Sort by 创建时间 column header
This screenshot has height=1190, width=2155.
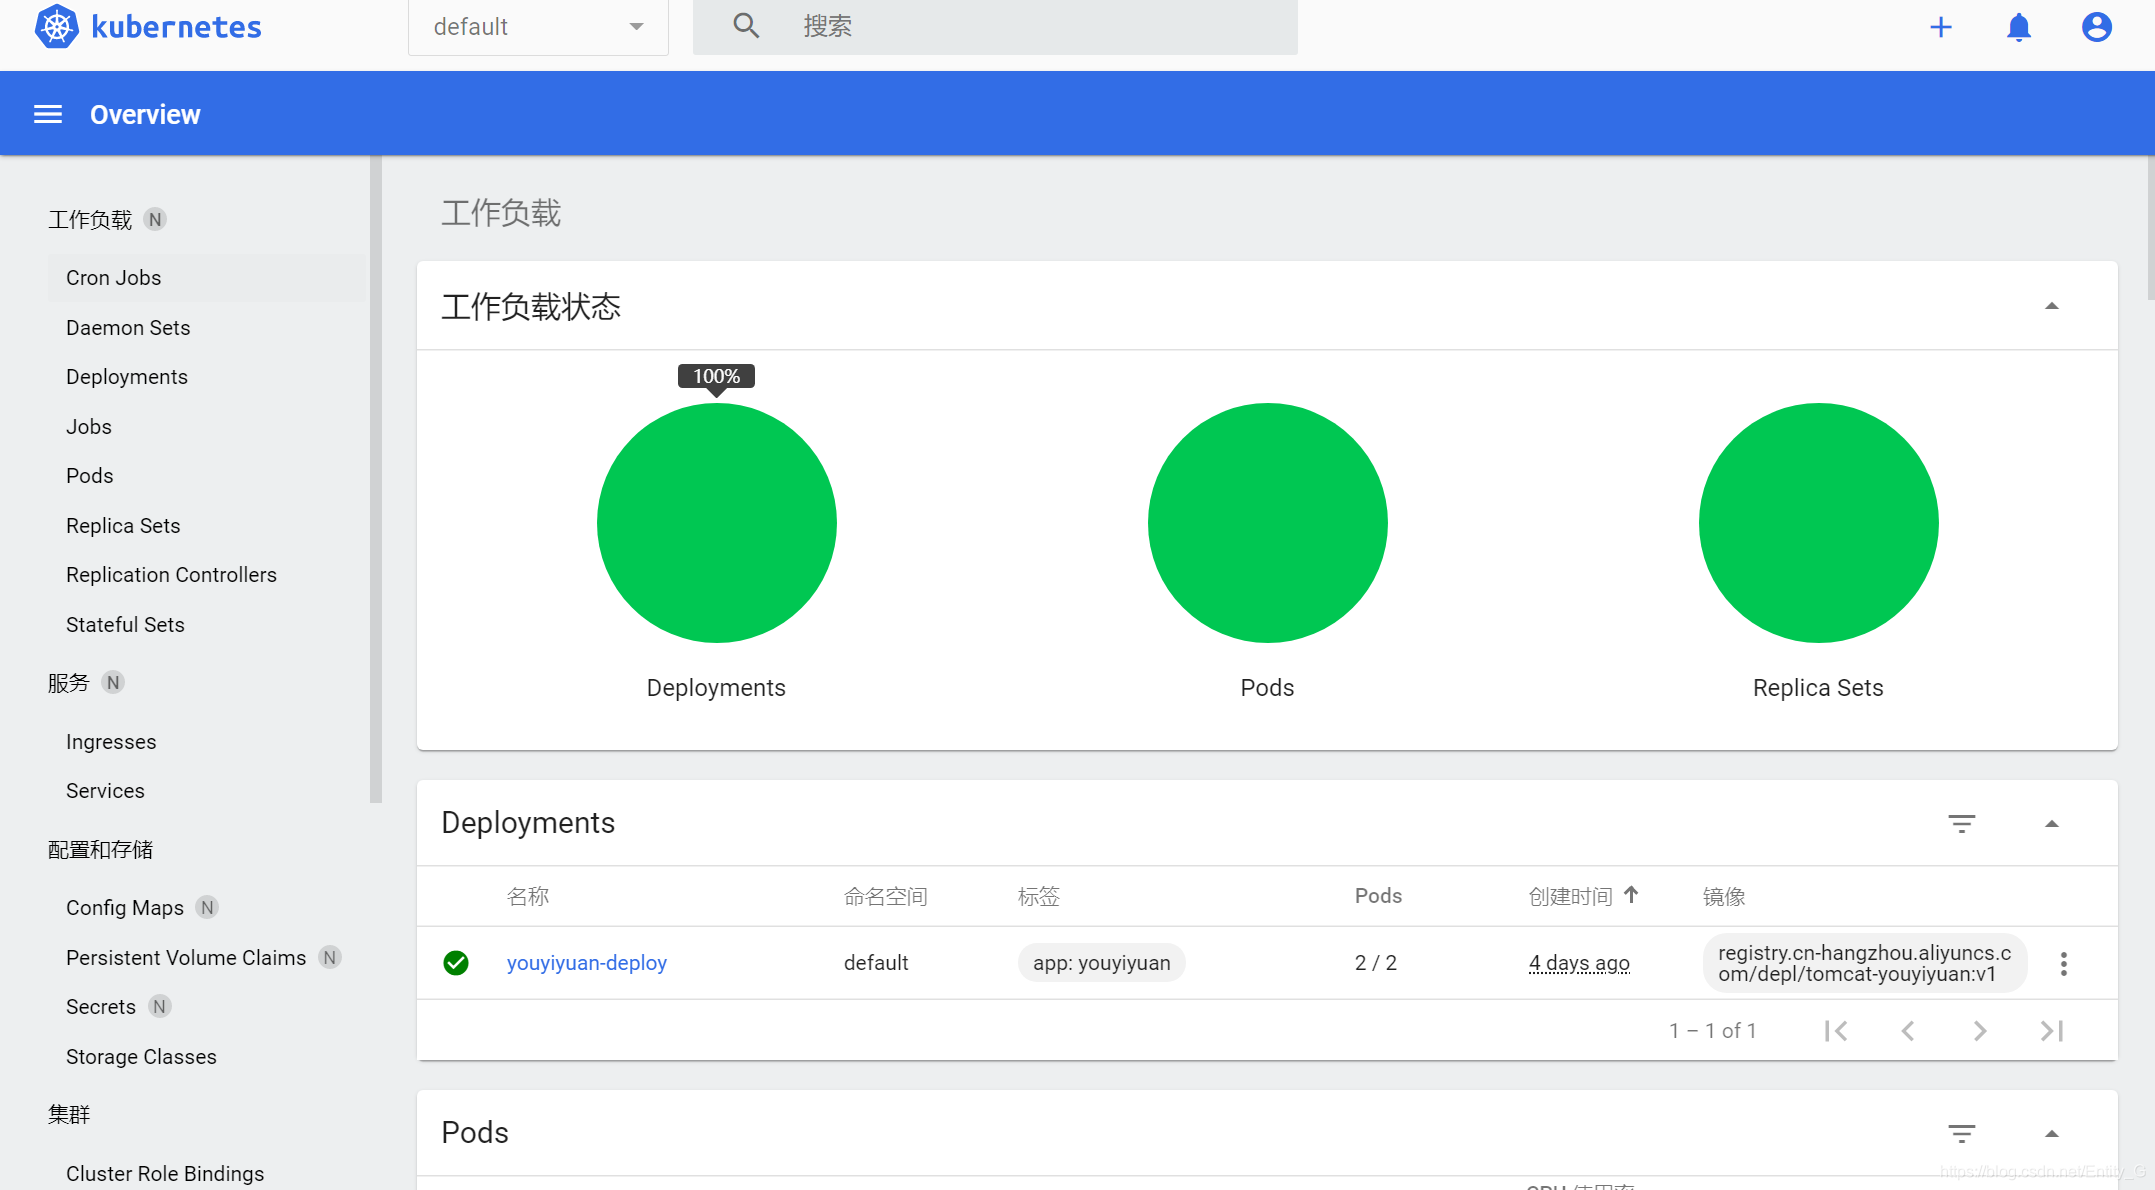1570,896
